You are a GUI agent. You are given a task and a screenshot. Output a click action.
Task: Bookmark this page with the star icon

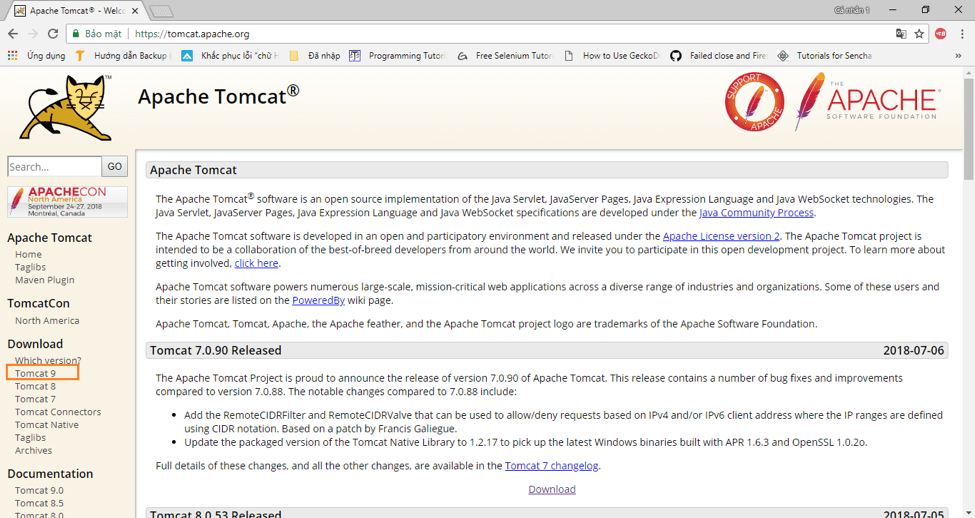[x=919, y=34]
